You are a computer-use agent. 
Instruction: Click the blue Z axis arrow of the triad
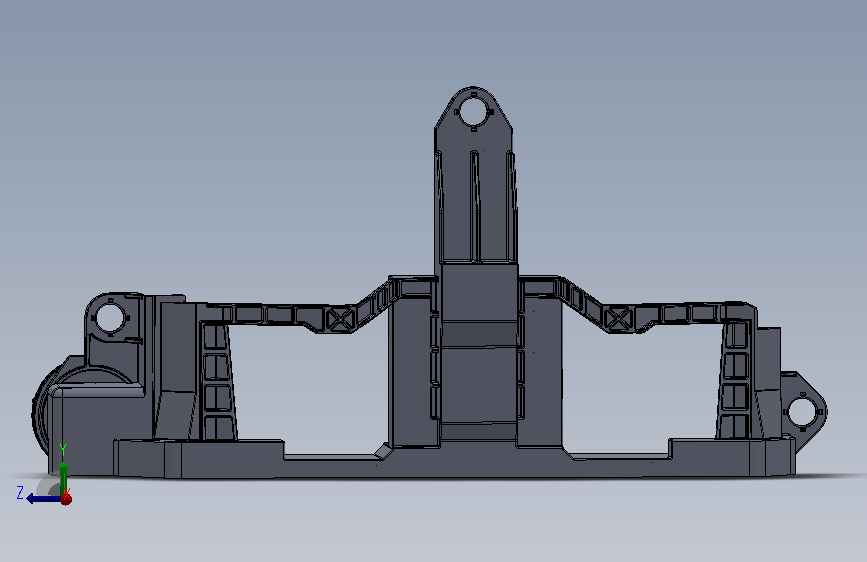coord(42,499)
